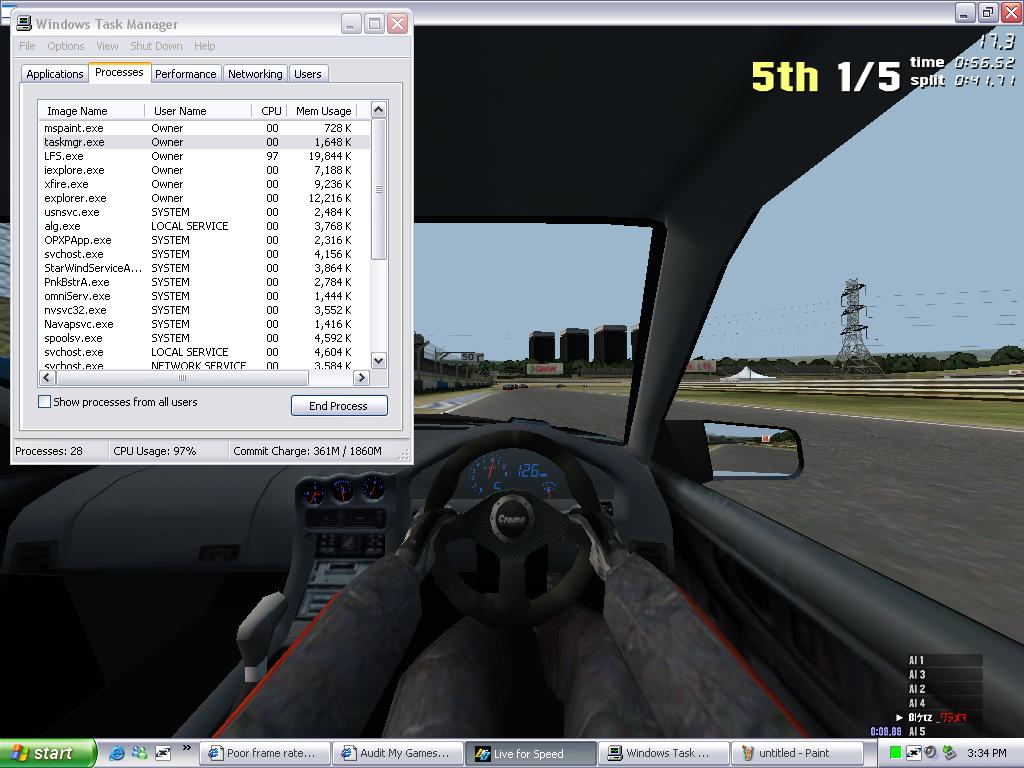Switch to the Networking tab

(x=255, y=74)
